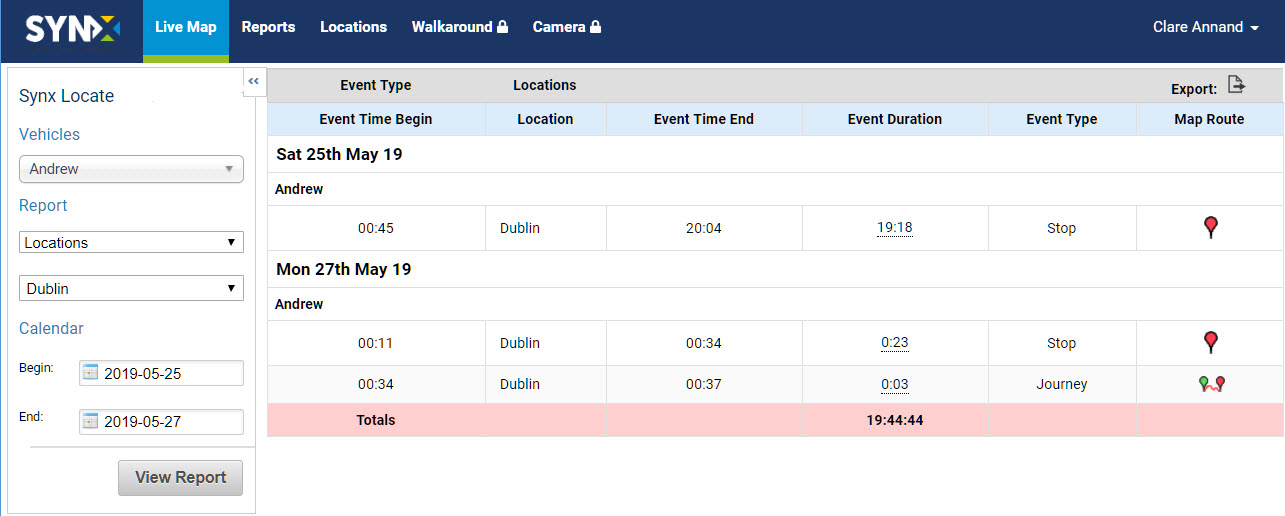Click the Export report icon
The height and width of the screenshot is (516, 1285).
click(x=1236, y=85)
